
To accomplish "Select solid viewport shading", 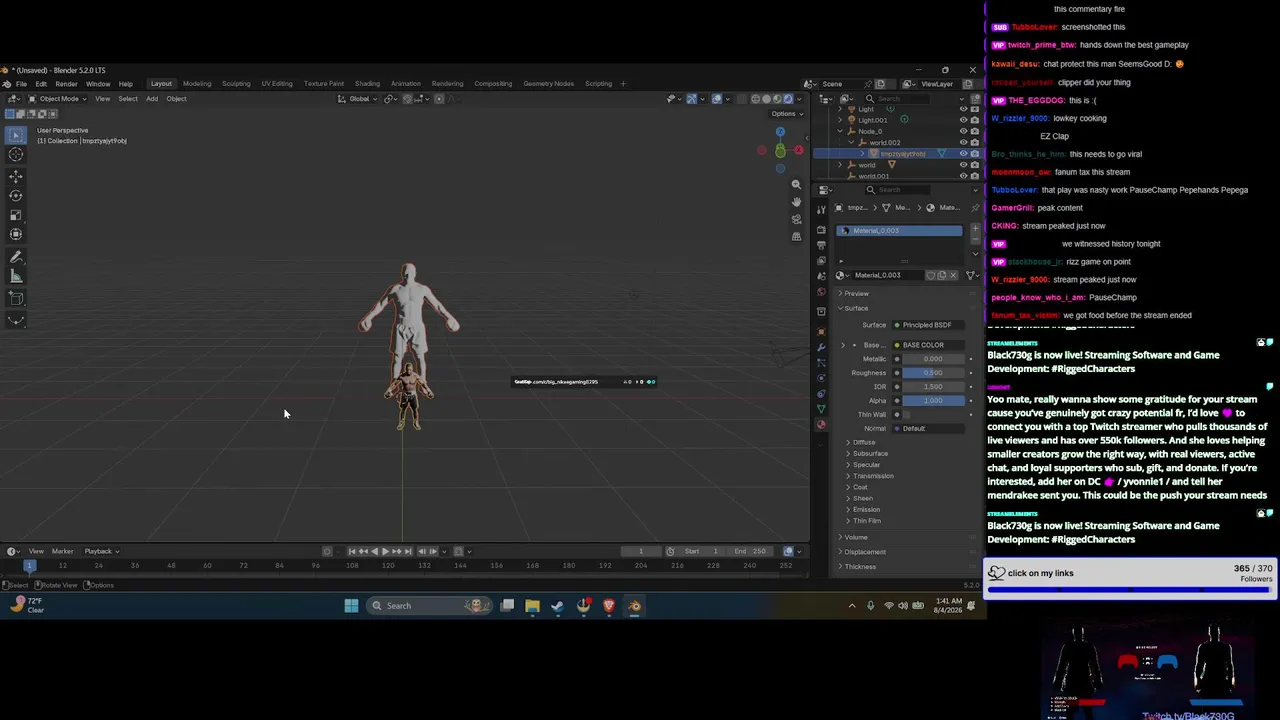I will click(x=766, y=99).
